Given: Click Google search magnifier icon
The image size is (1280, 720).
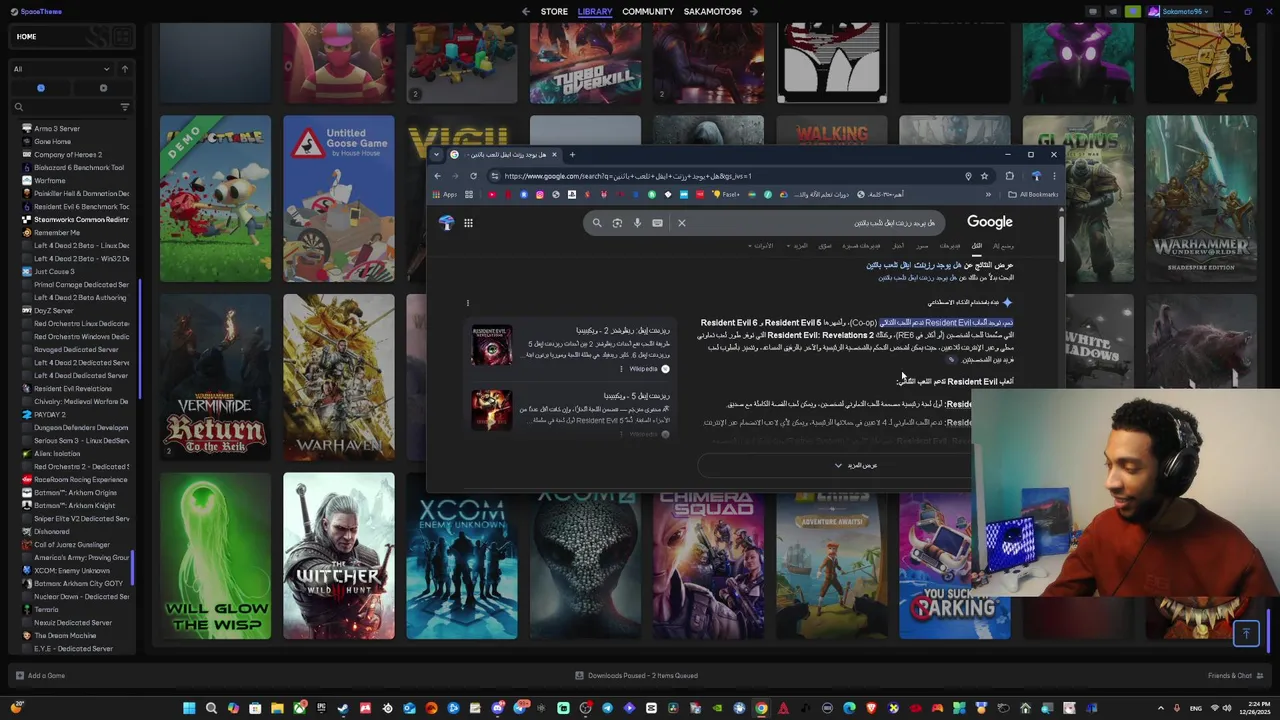Looking at the screenshot, I should tap(597, 223).
